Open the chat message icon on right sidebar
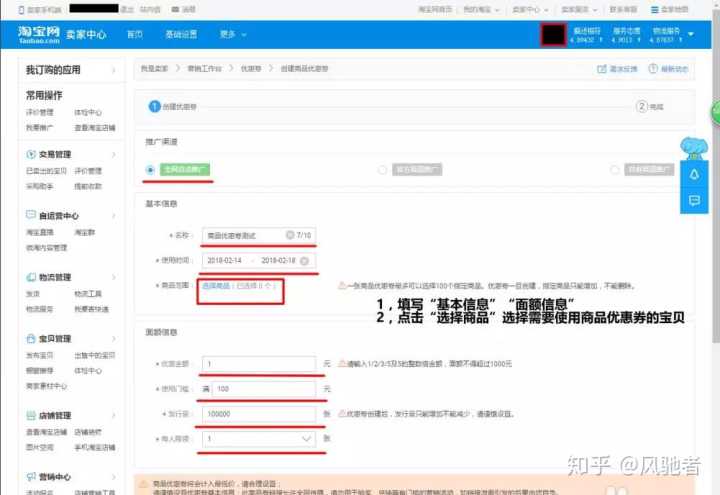The image size is (720, 495). [x=694, y=200]
